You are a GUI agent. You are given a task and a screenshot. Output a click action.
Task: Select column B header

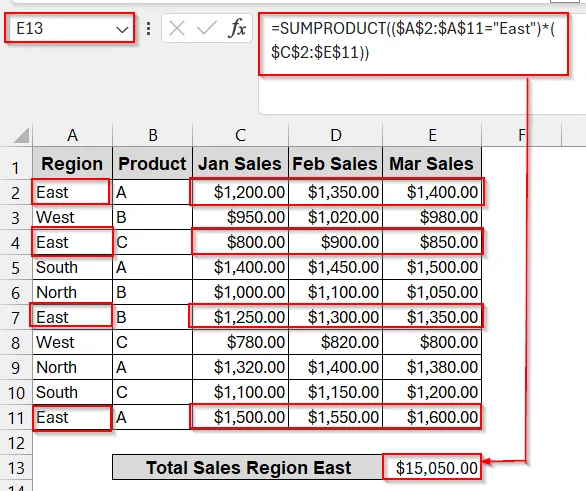(x=152, y=135)
